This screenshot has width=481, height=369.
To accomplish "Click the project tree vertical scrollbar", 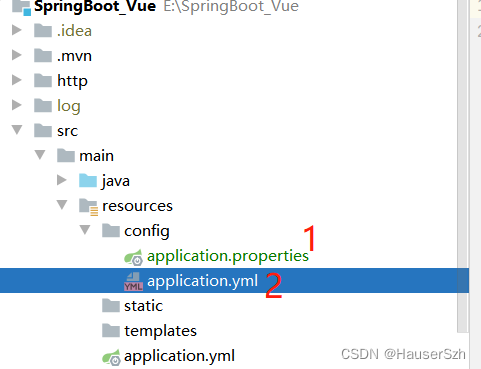I will point(463,166).
